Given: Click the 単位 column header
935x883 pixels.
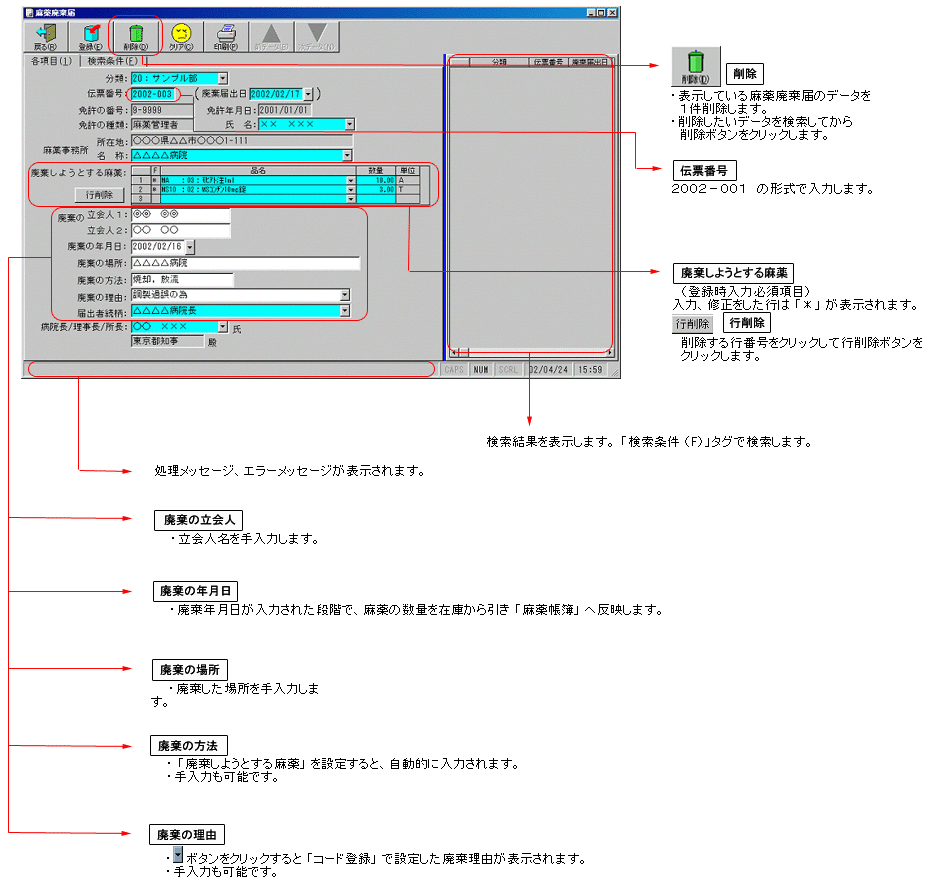Looking at the screenshot, I should (408, 171).
